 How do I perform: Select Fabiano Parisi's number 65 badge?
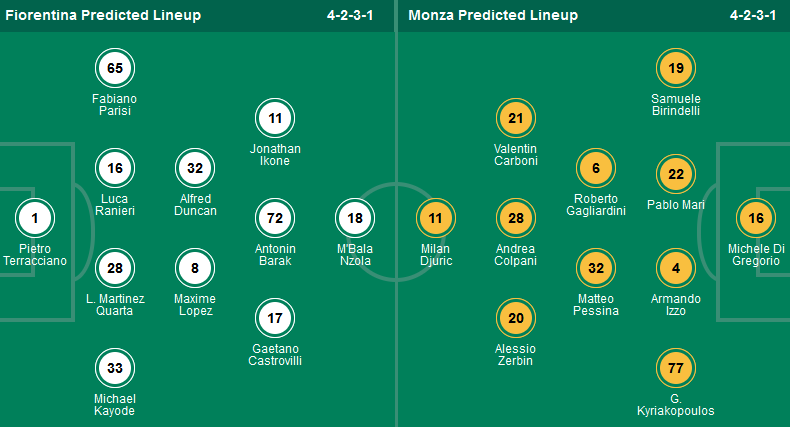pyautogui.click(x=115, y=69)
